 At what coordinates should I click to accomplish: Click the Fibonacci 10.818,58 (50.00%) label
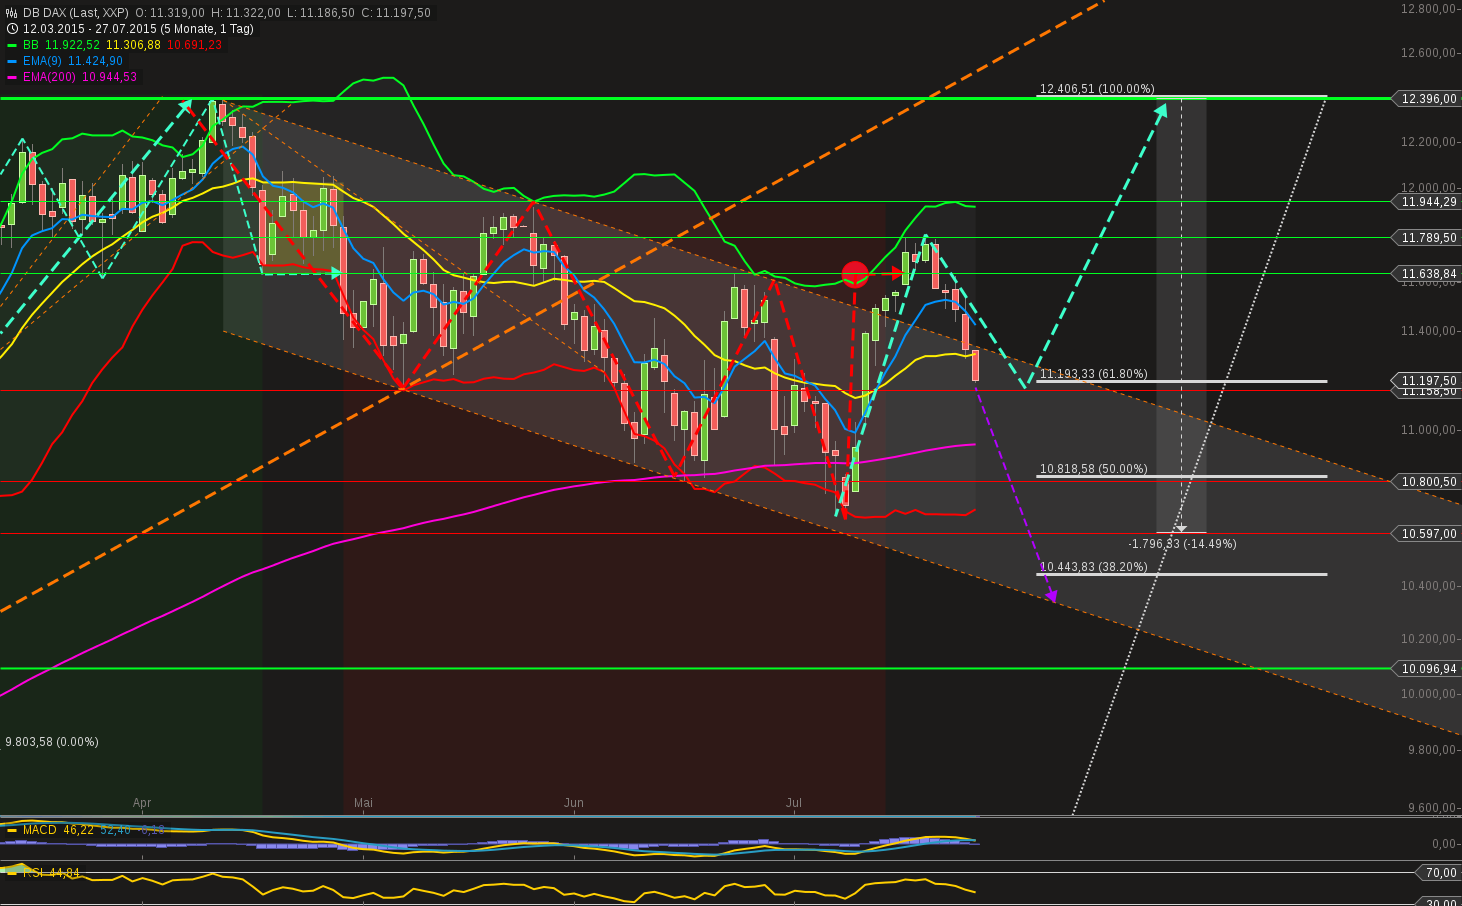[x=1094, y=469]
